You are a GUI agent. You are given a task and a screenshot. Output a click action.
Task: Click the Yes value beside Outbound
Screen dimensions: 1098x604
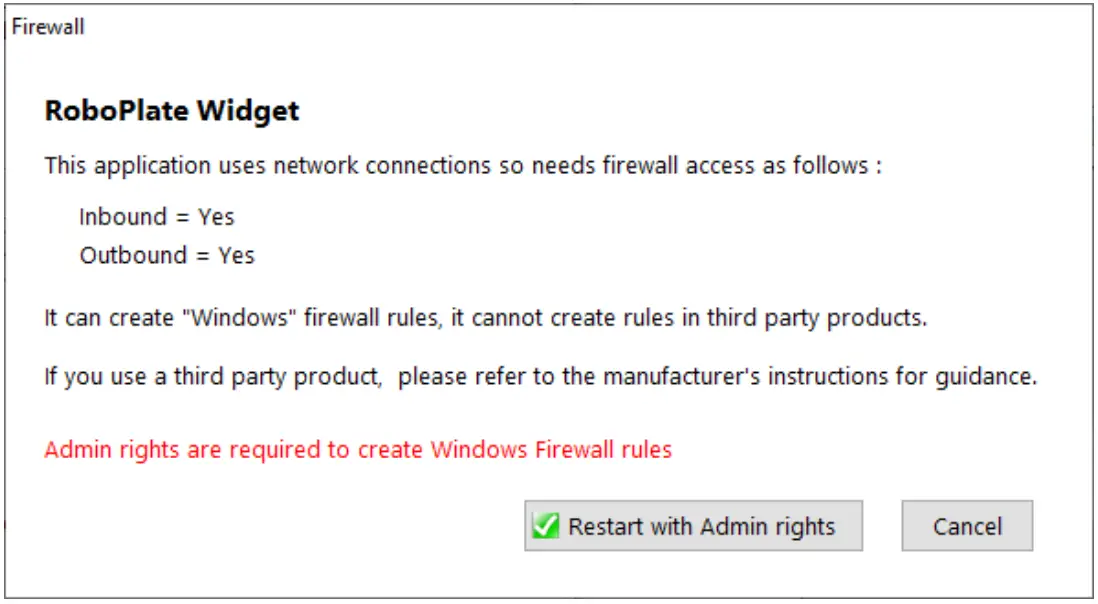[x=236, y=255]
